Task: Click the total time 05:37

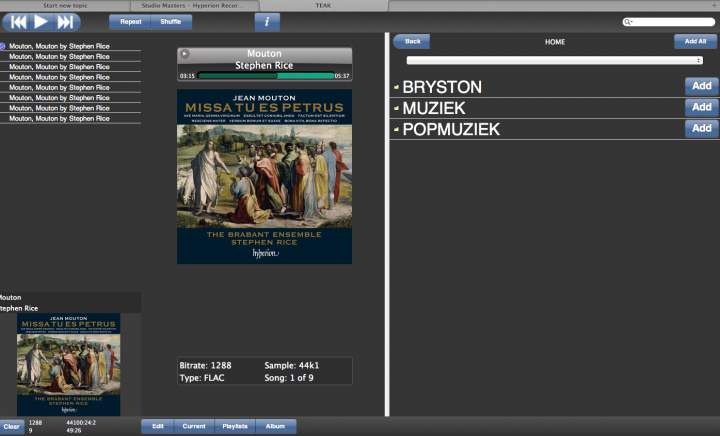Action: 342,76
